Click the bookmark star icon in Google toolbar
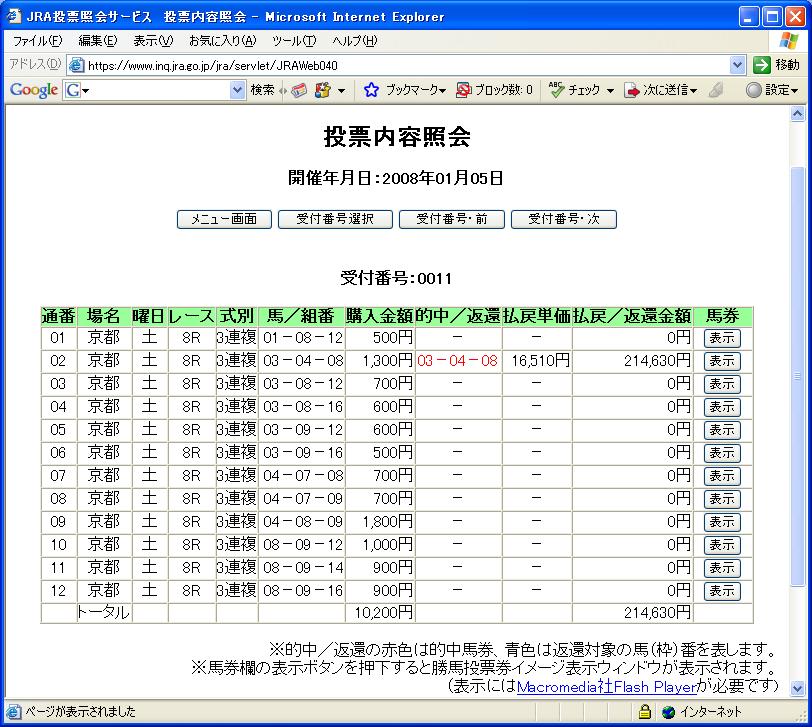The image size is (812, 727). coord(371,90)
